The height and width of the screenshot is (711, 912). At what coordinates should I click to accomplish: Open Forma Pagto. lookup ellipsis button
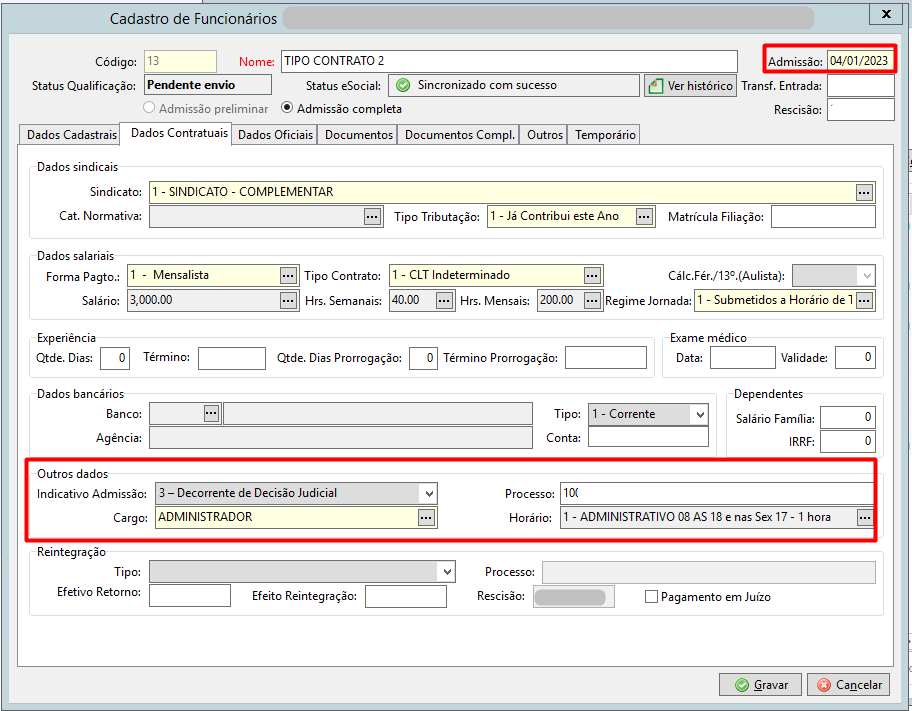288,276
